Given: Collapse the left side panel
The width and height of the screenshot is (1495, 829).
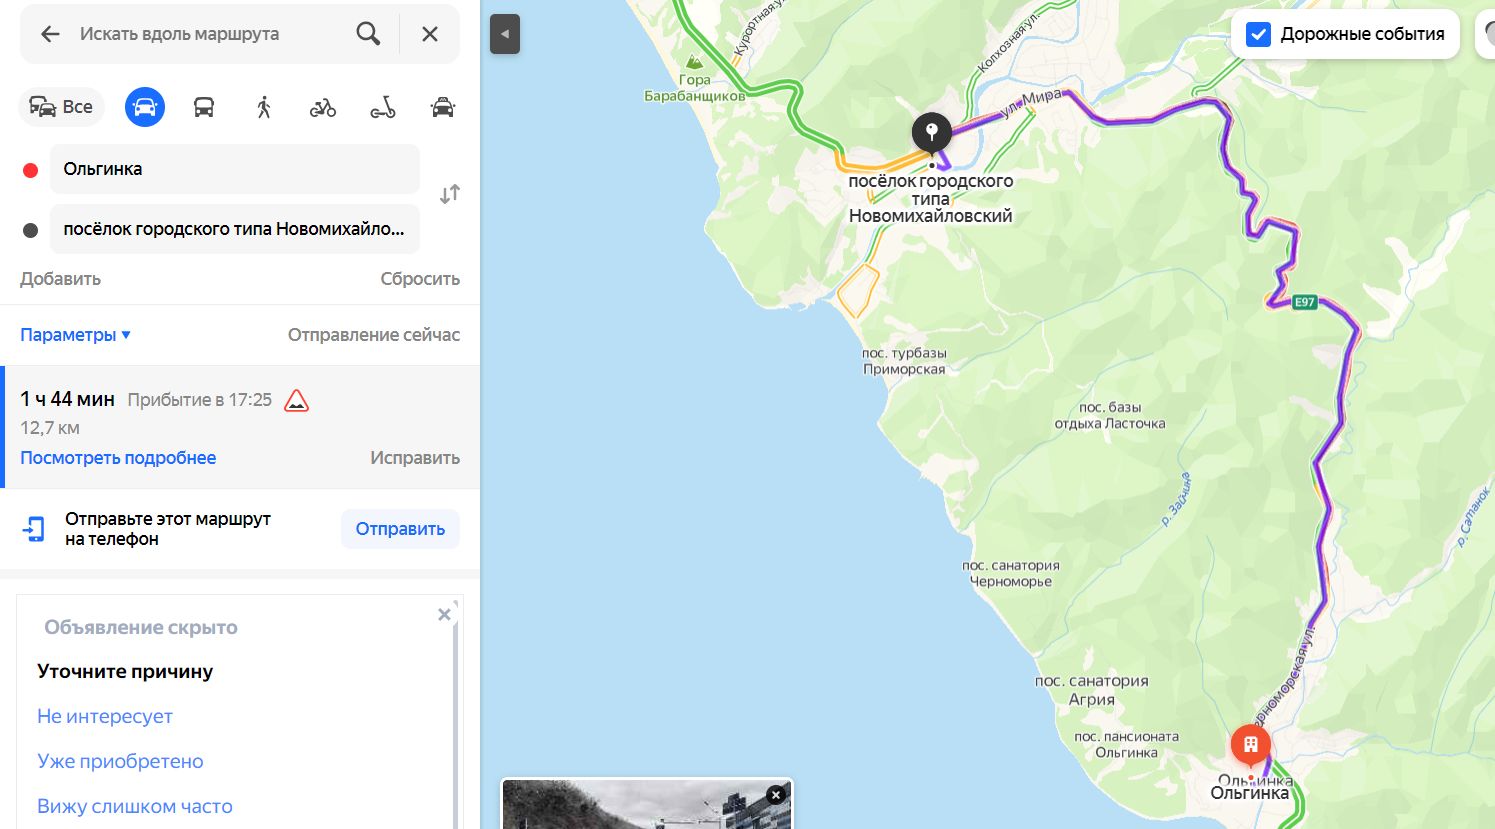Looking at the screenshot, I should [x=505, y=34].
